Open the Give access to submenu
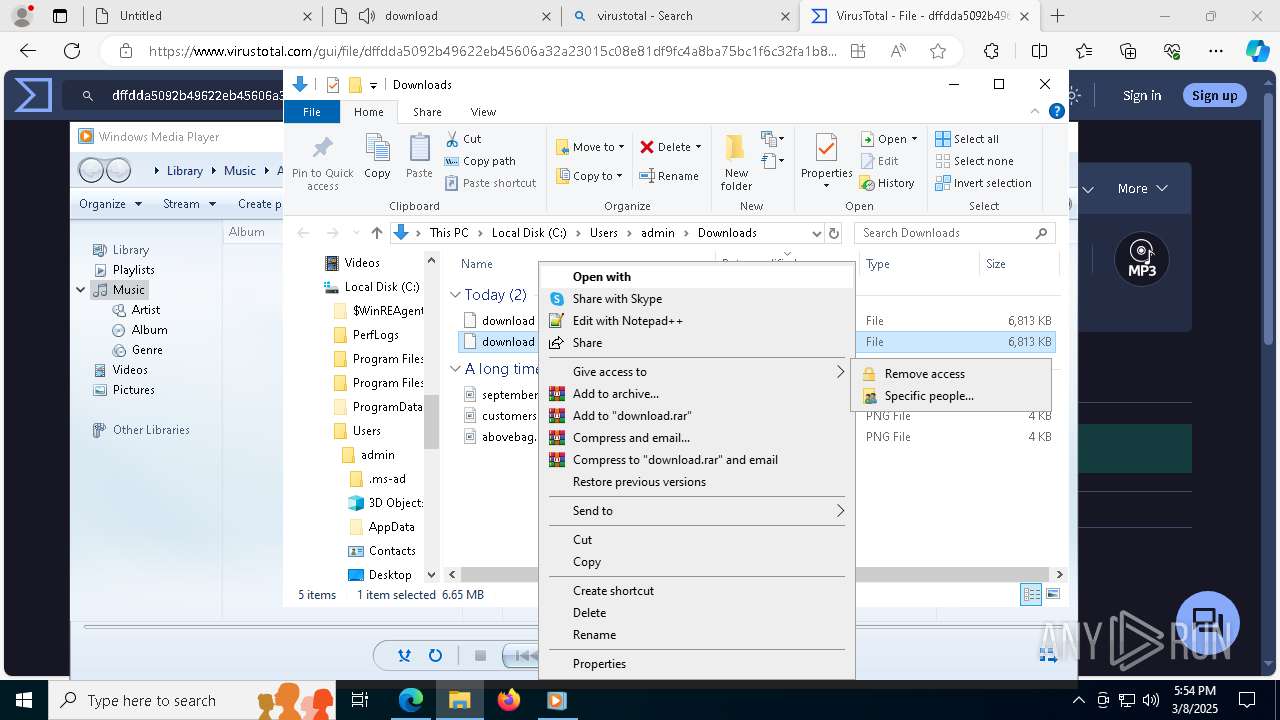Image resolution: width=1280 pixels, height=720 pixels. click(x=696, y=372)
